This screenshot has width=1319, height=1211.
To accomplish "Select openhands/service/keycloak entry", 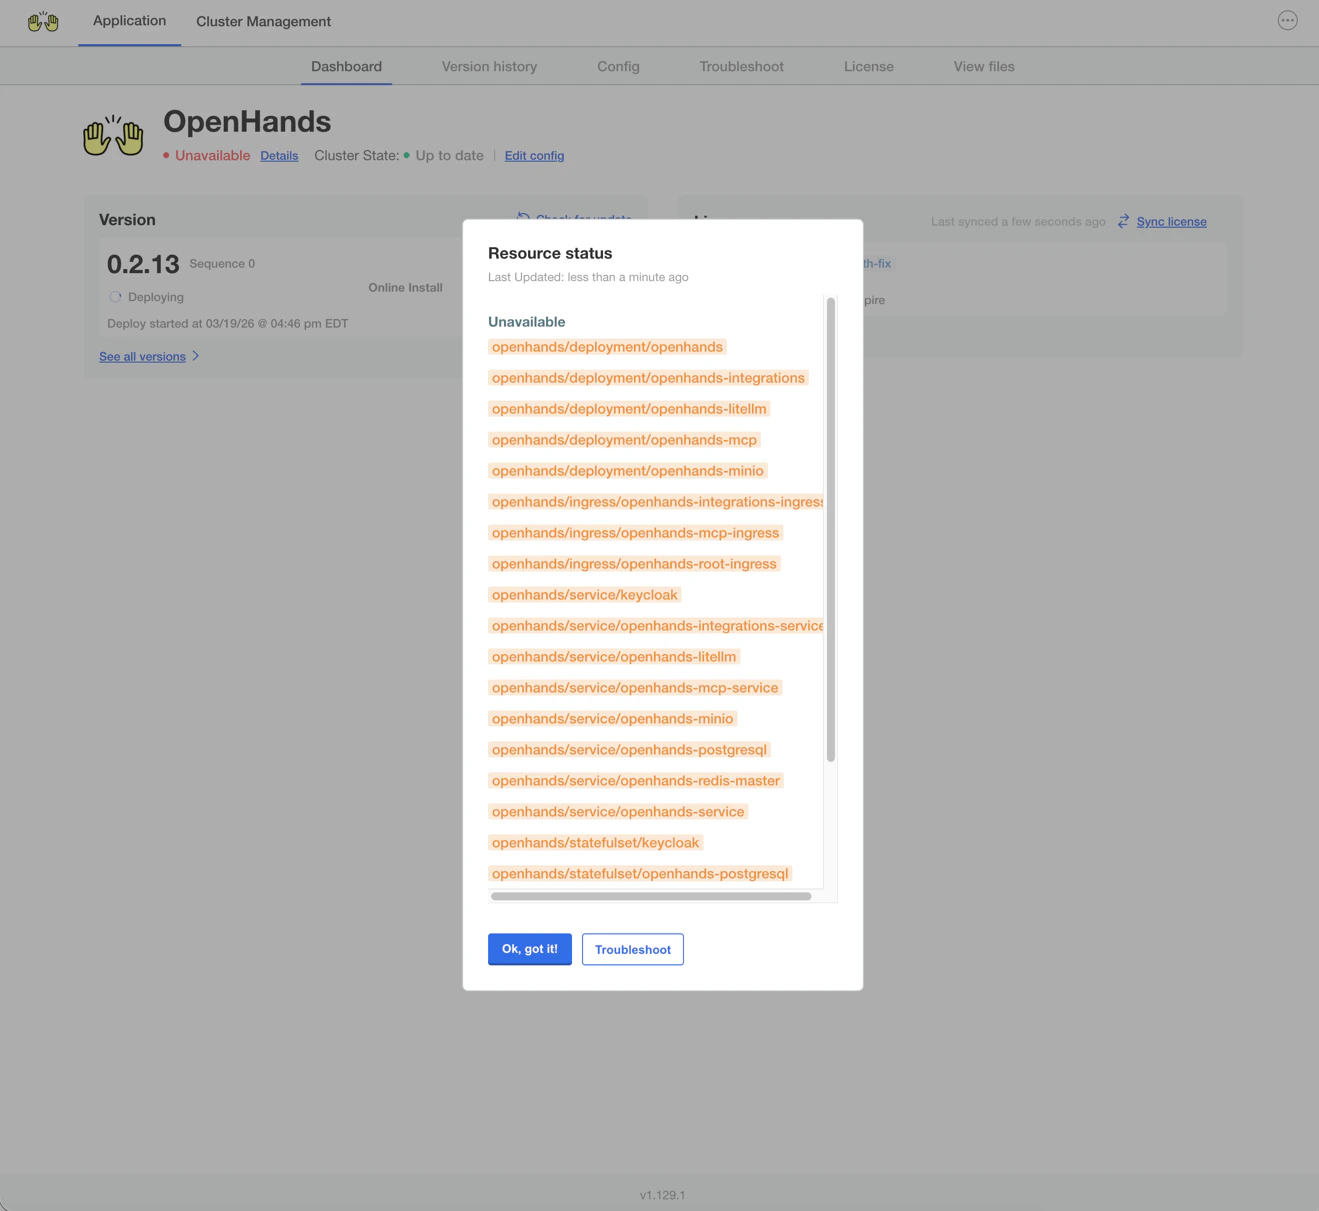I will click(584, 595).
